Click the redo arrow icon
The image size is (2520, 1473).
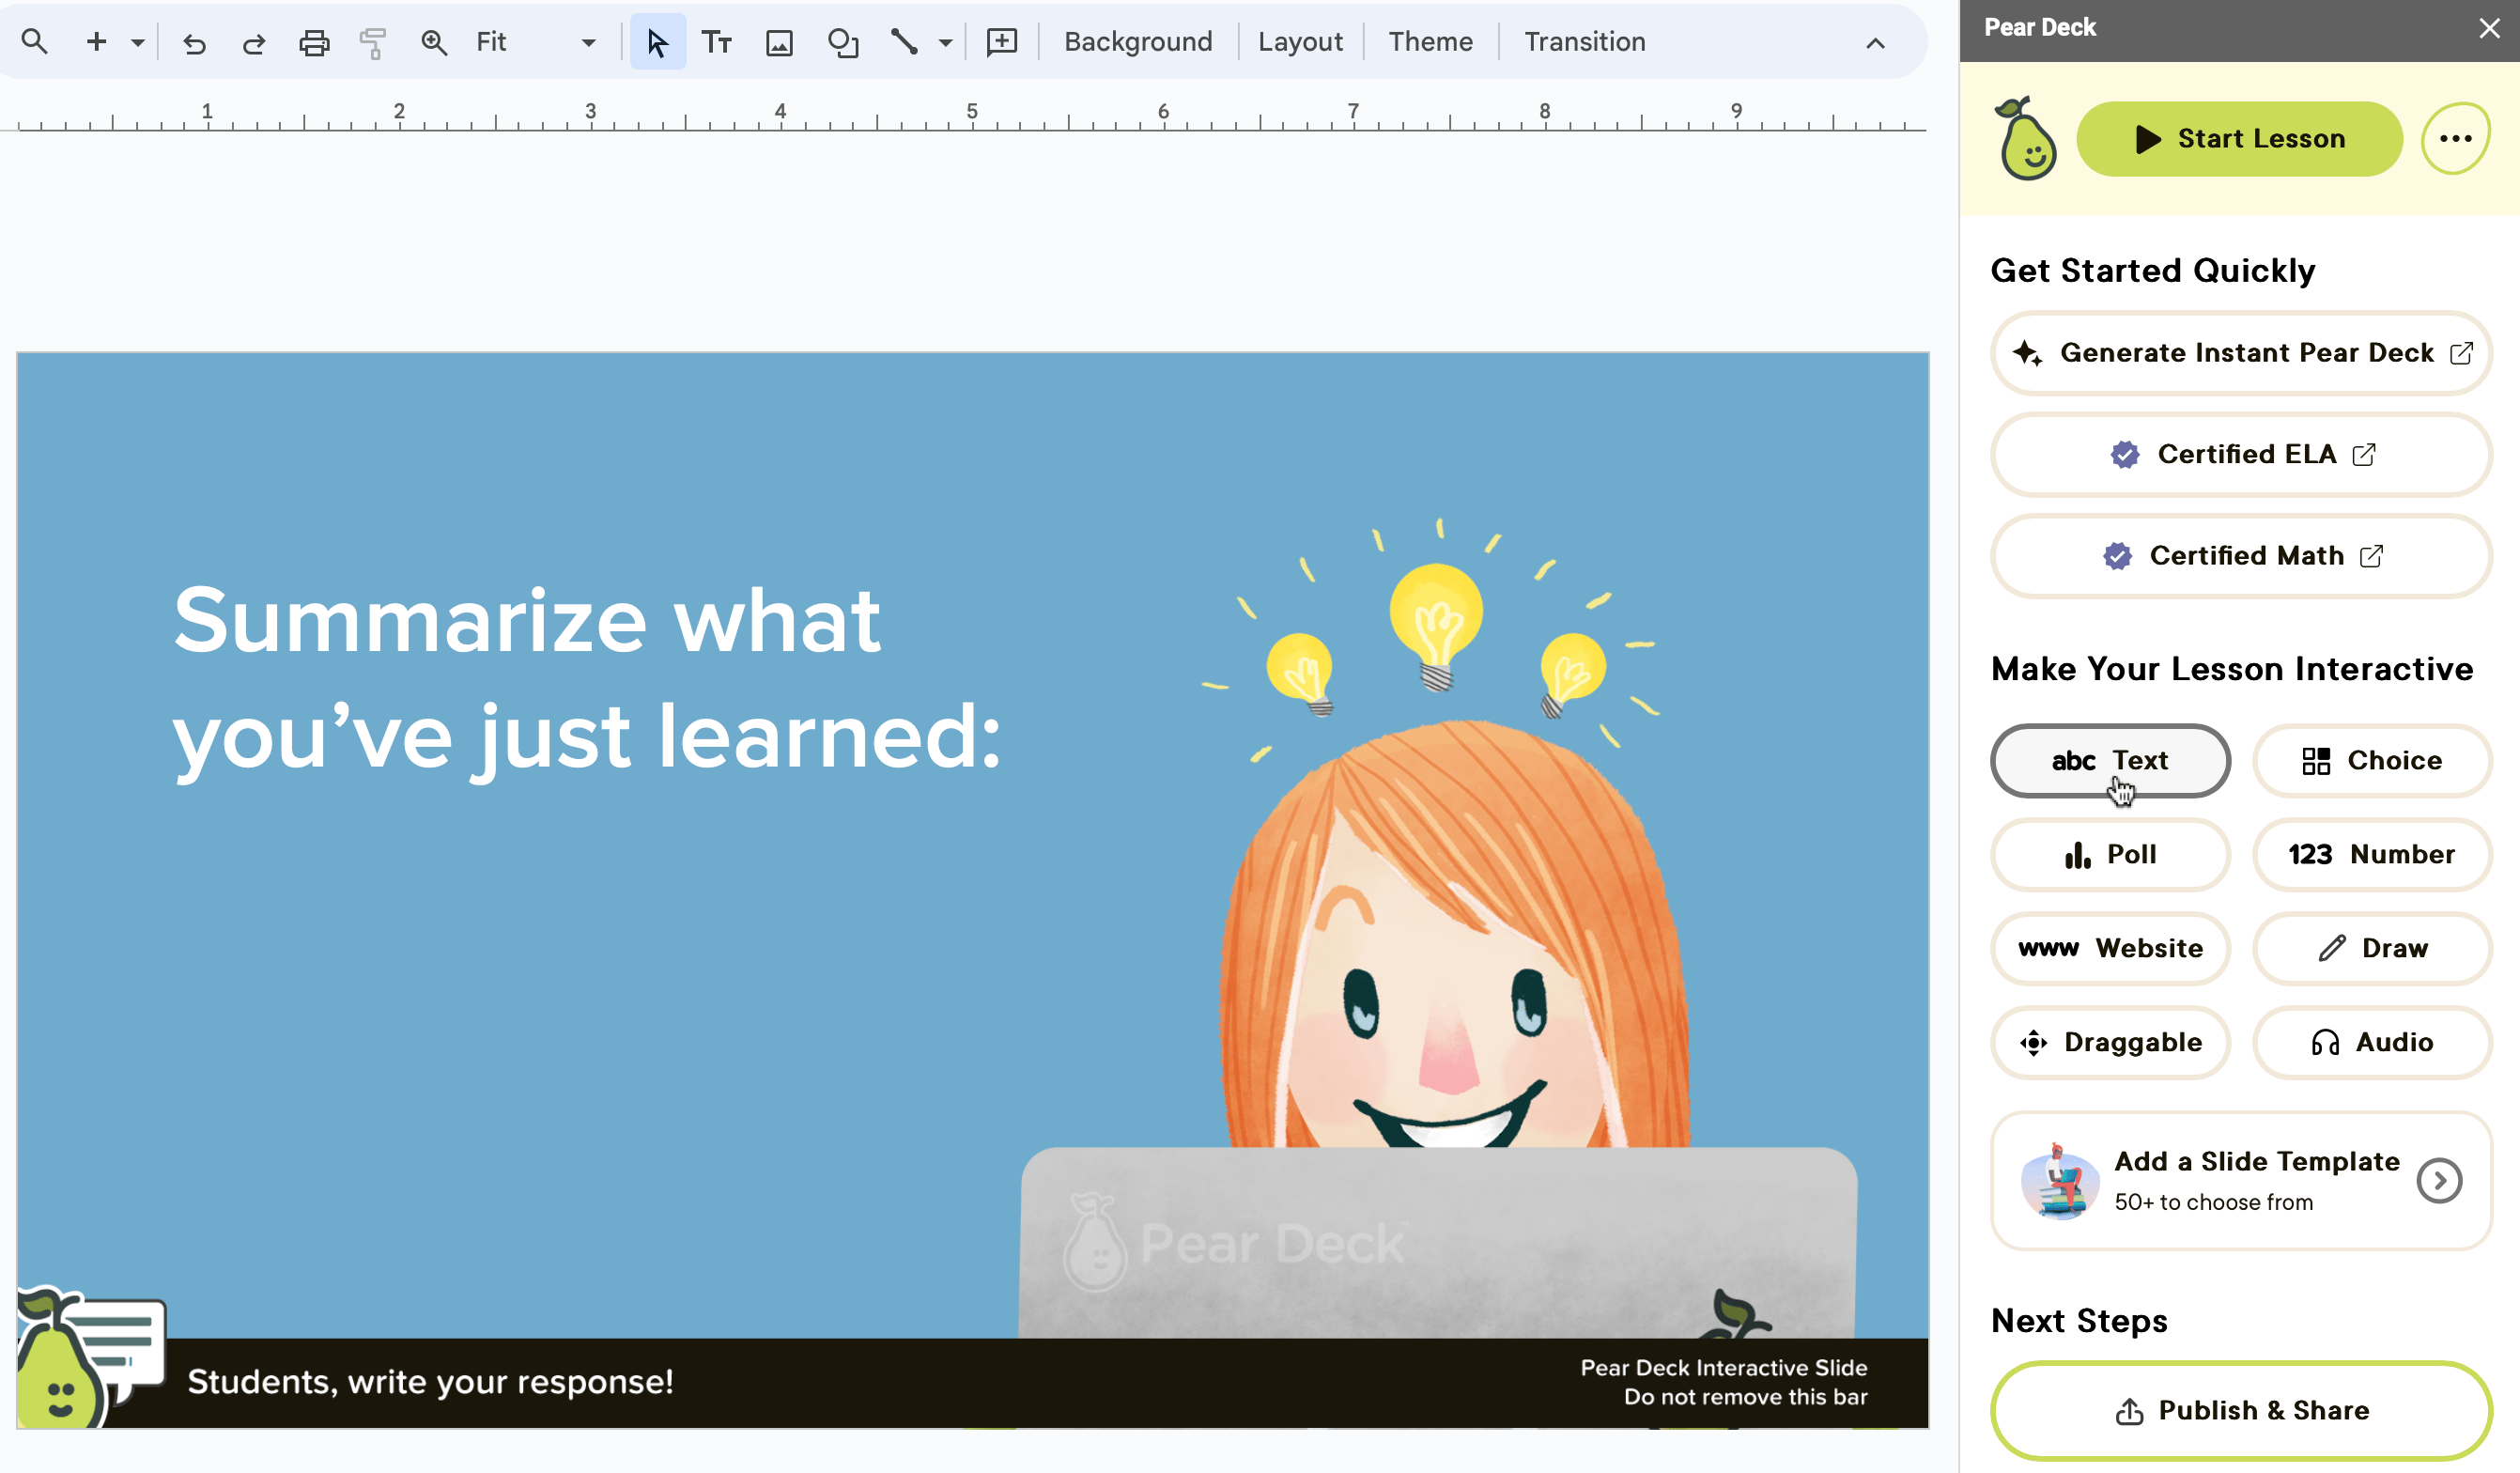click(x=254, y=42)
